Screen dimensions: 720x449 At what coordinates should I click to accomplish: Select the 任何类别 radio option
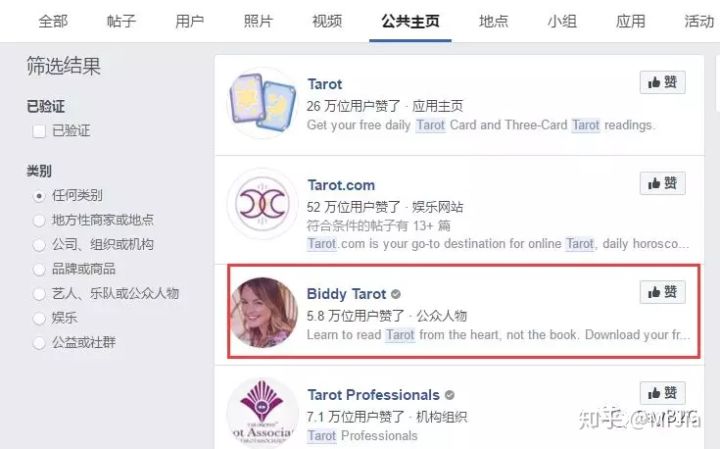(39, 196)
